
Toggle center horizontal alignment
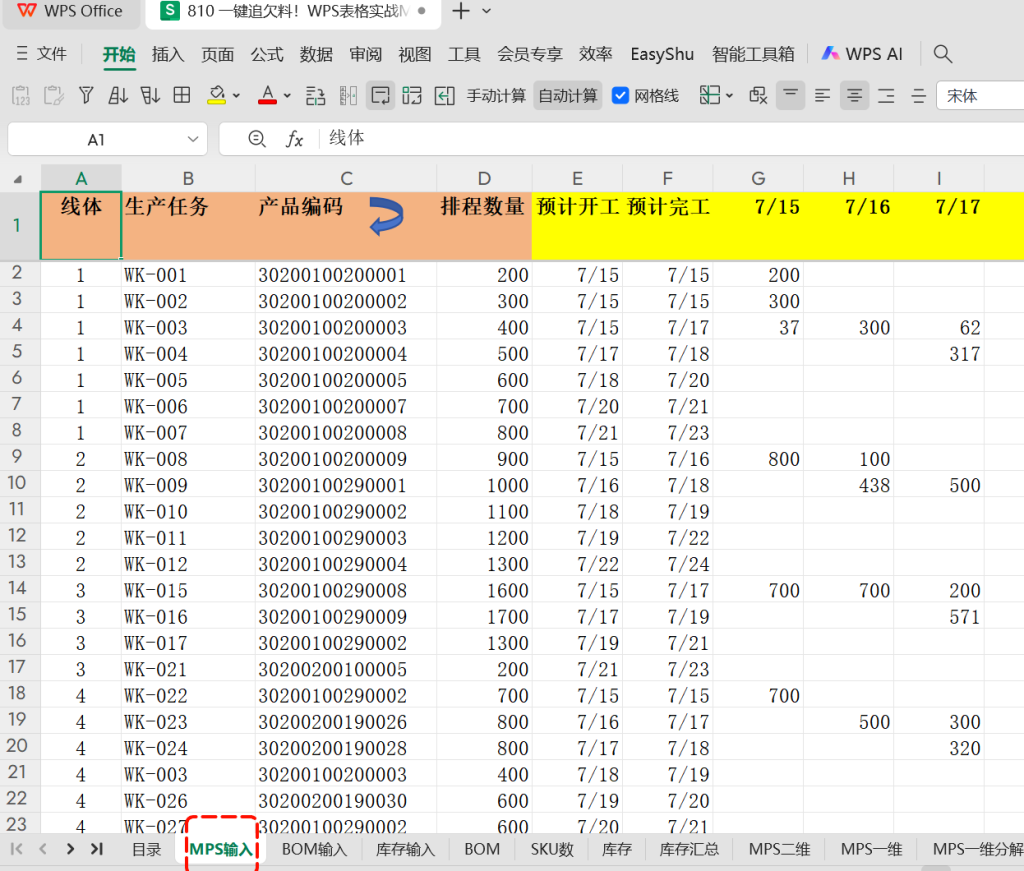(x=854, y=96)
